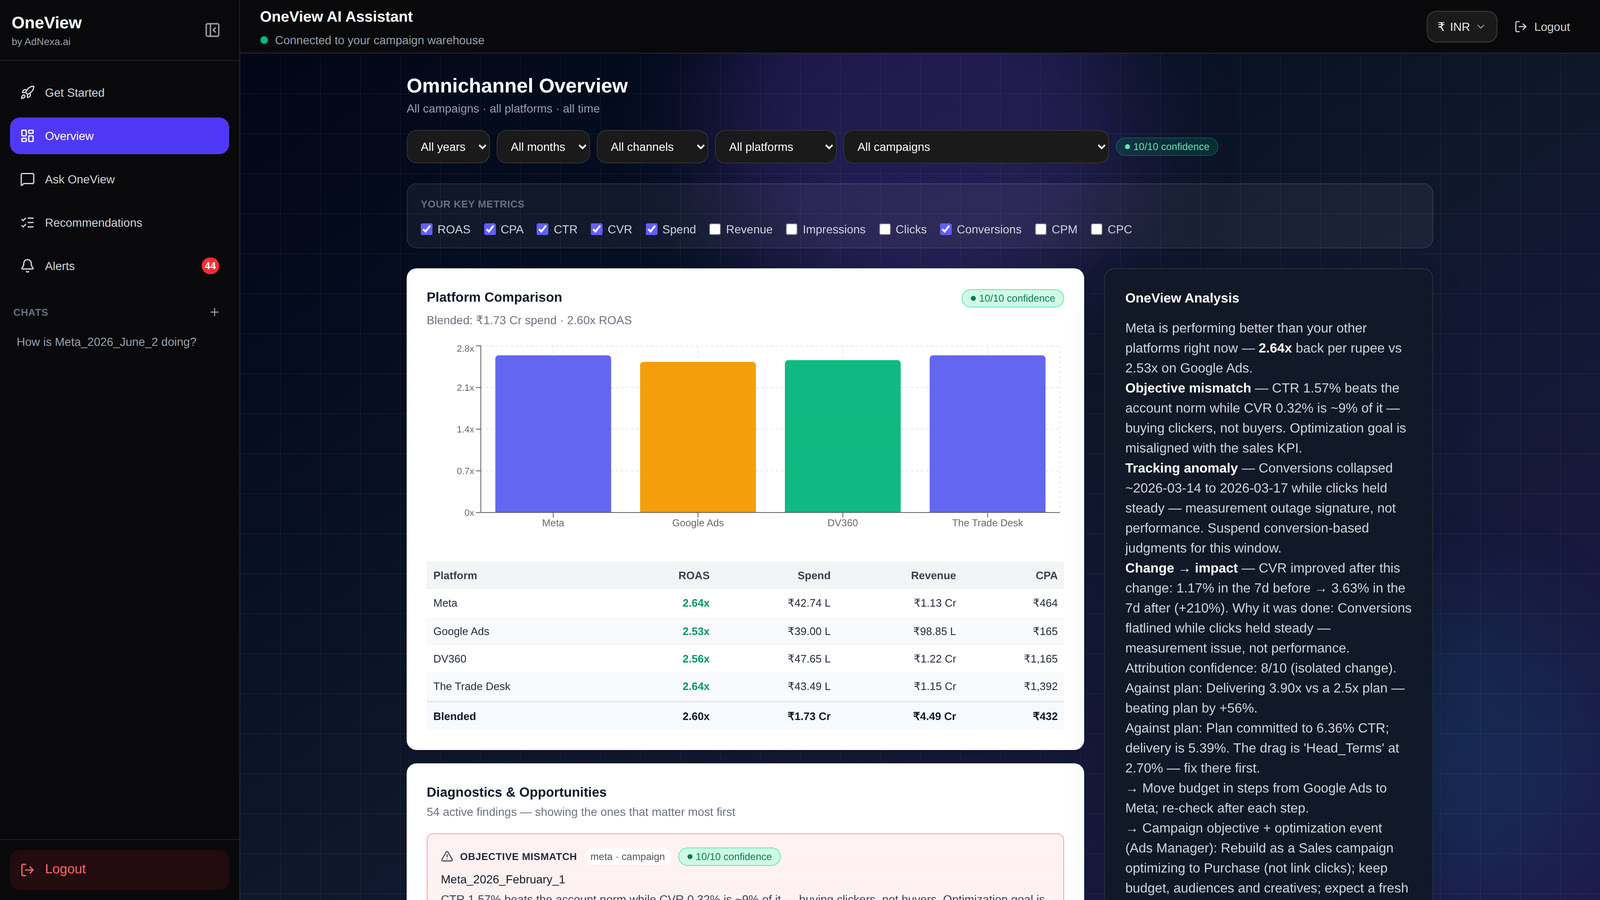Click the Ask OneView chat bubble icon
Screen dimensions: 1600x900
coord(27,179)
